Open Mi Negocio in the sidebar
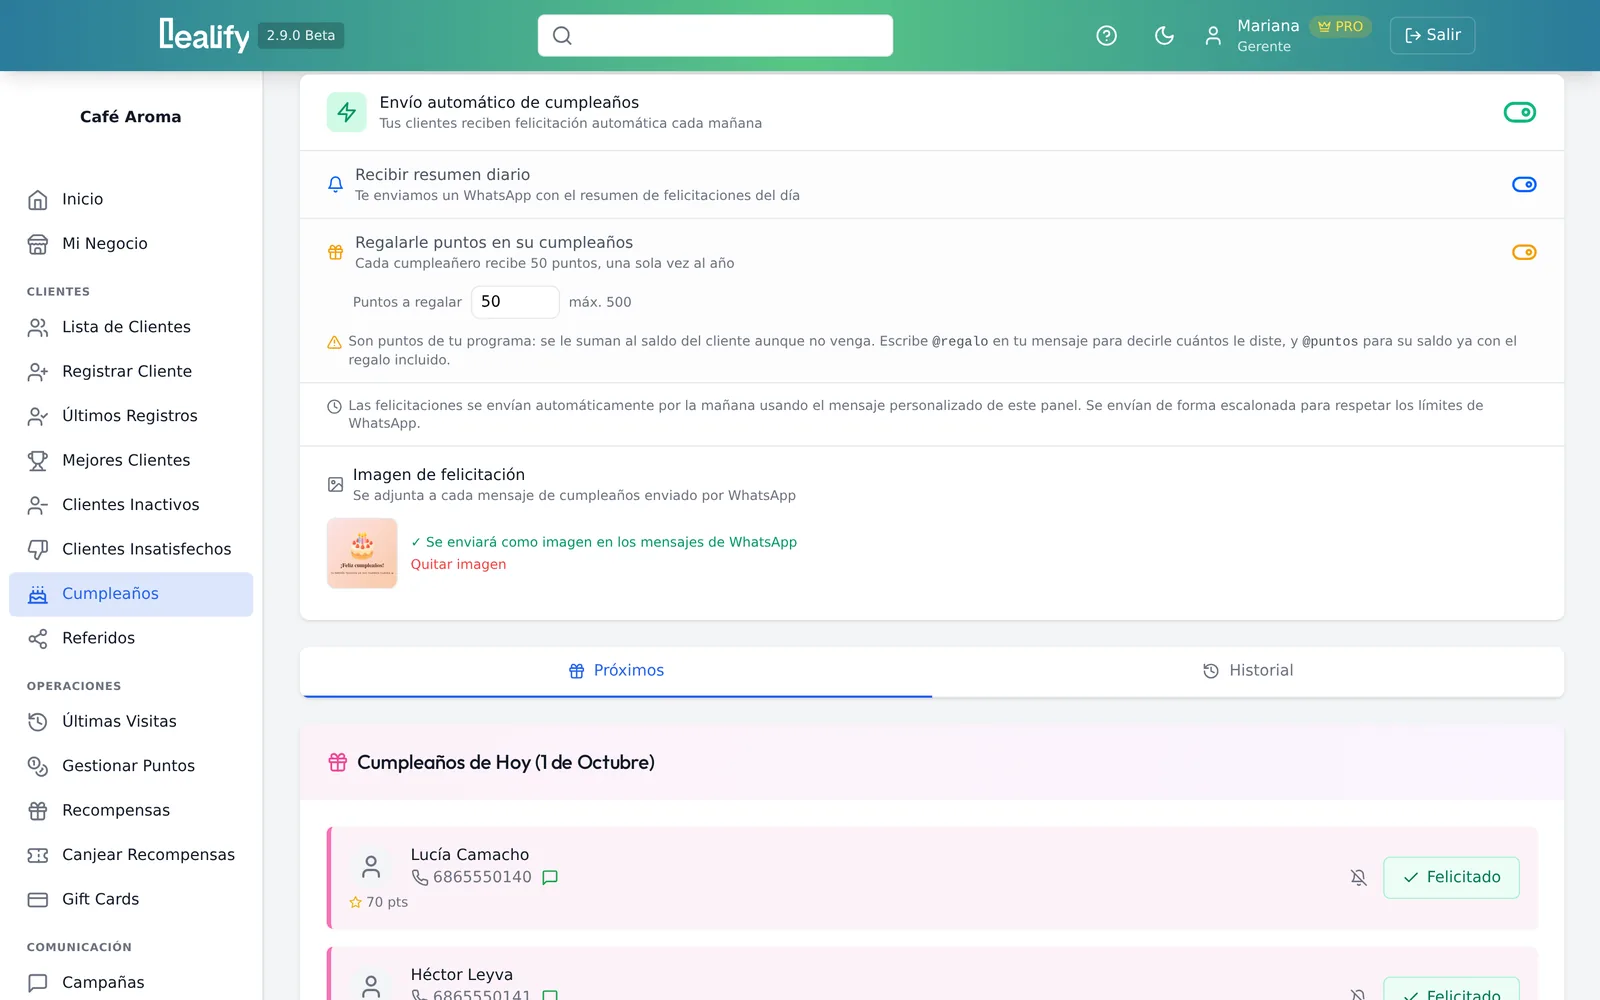This screenshot has height=1000, width=1600. pos(131,244)
